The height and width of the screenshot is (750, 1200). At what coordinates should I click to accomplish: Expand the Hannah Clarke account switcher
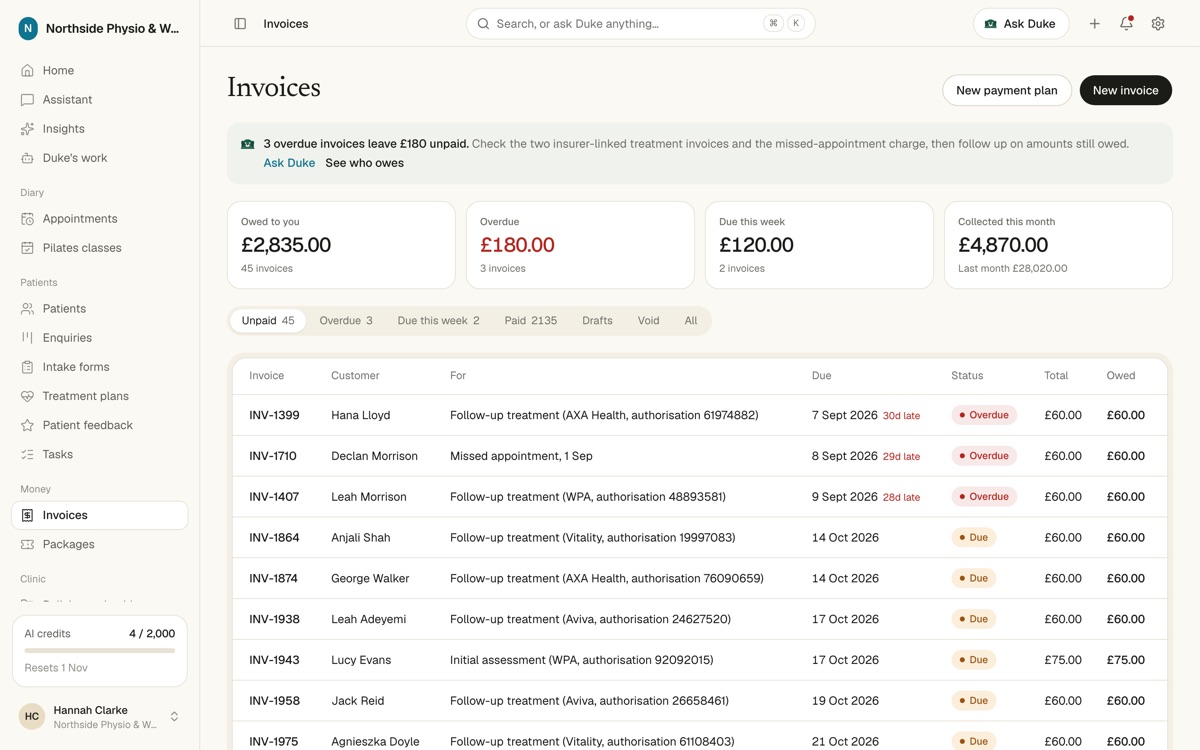point(174,716)
